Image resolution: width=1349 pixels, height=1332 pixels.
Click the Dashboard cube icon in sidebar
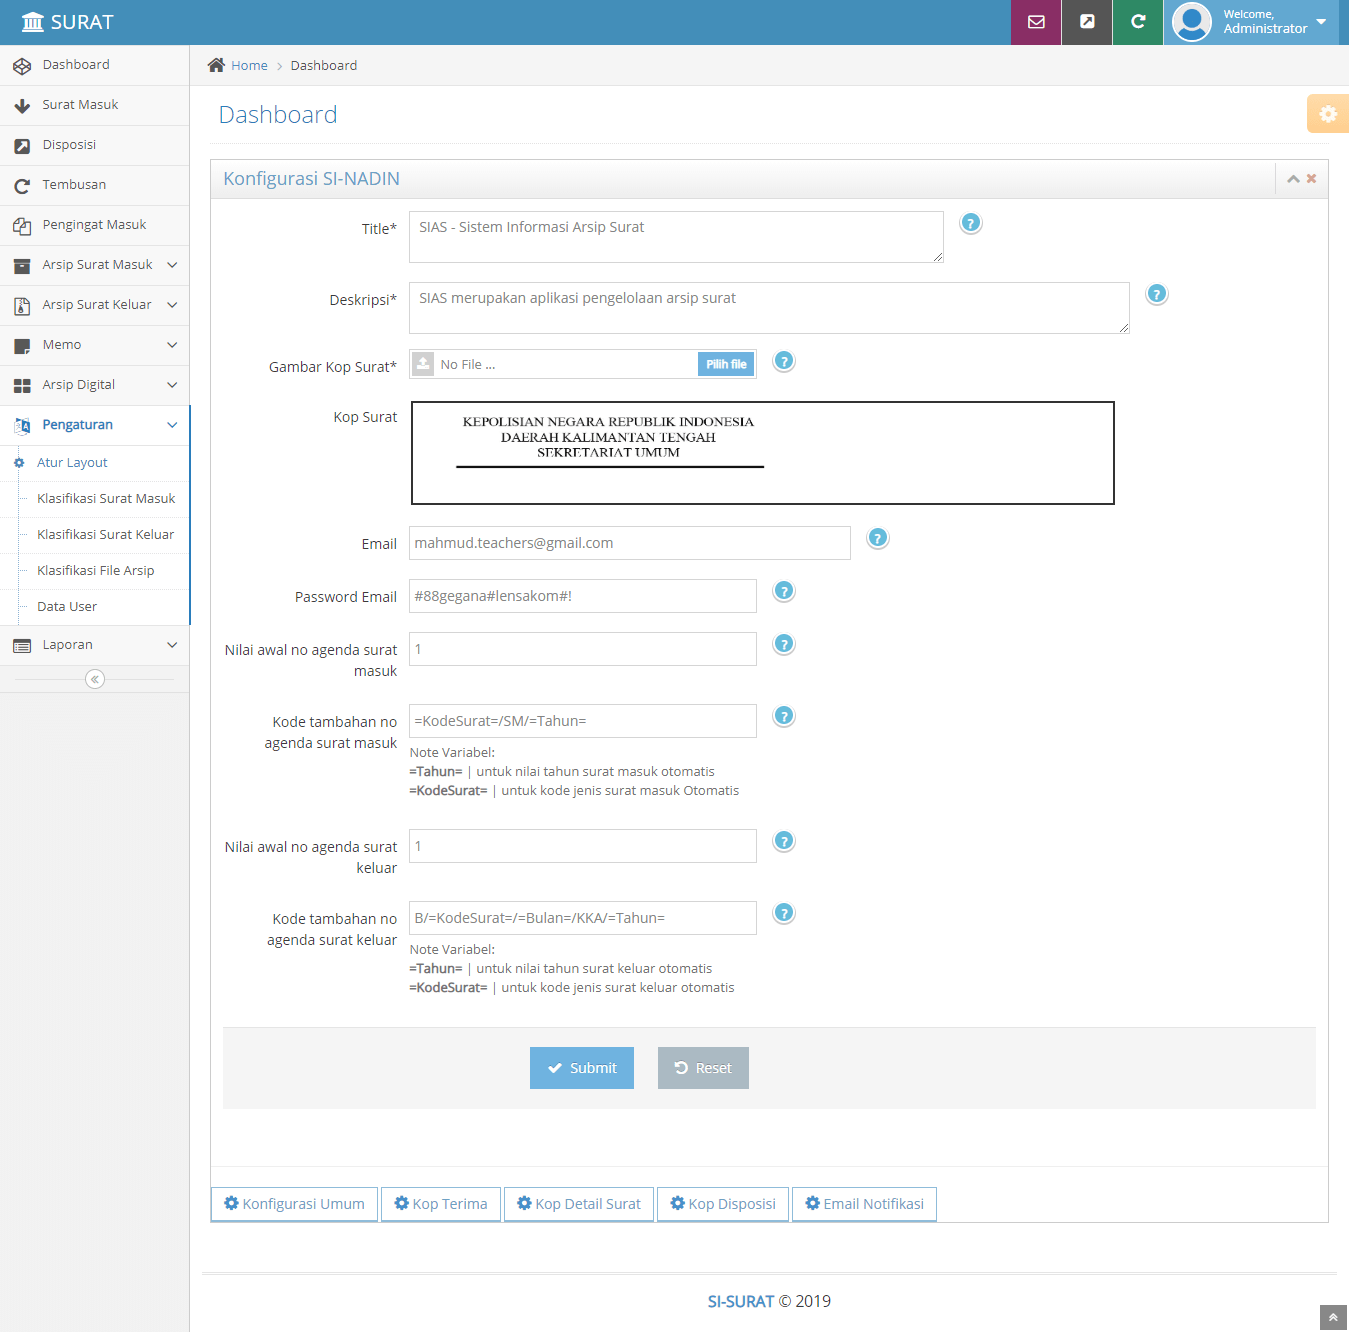[22, 66]
